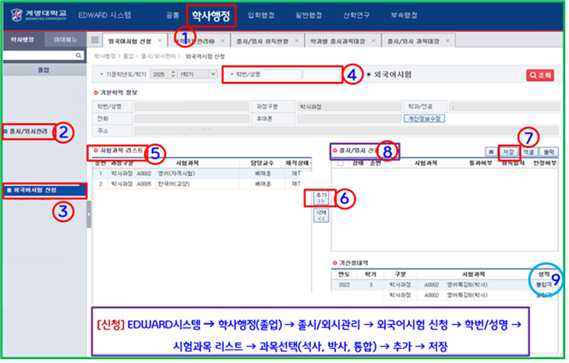
Task: Click the sidebar search magnifier icon
Action: point(79,55)
